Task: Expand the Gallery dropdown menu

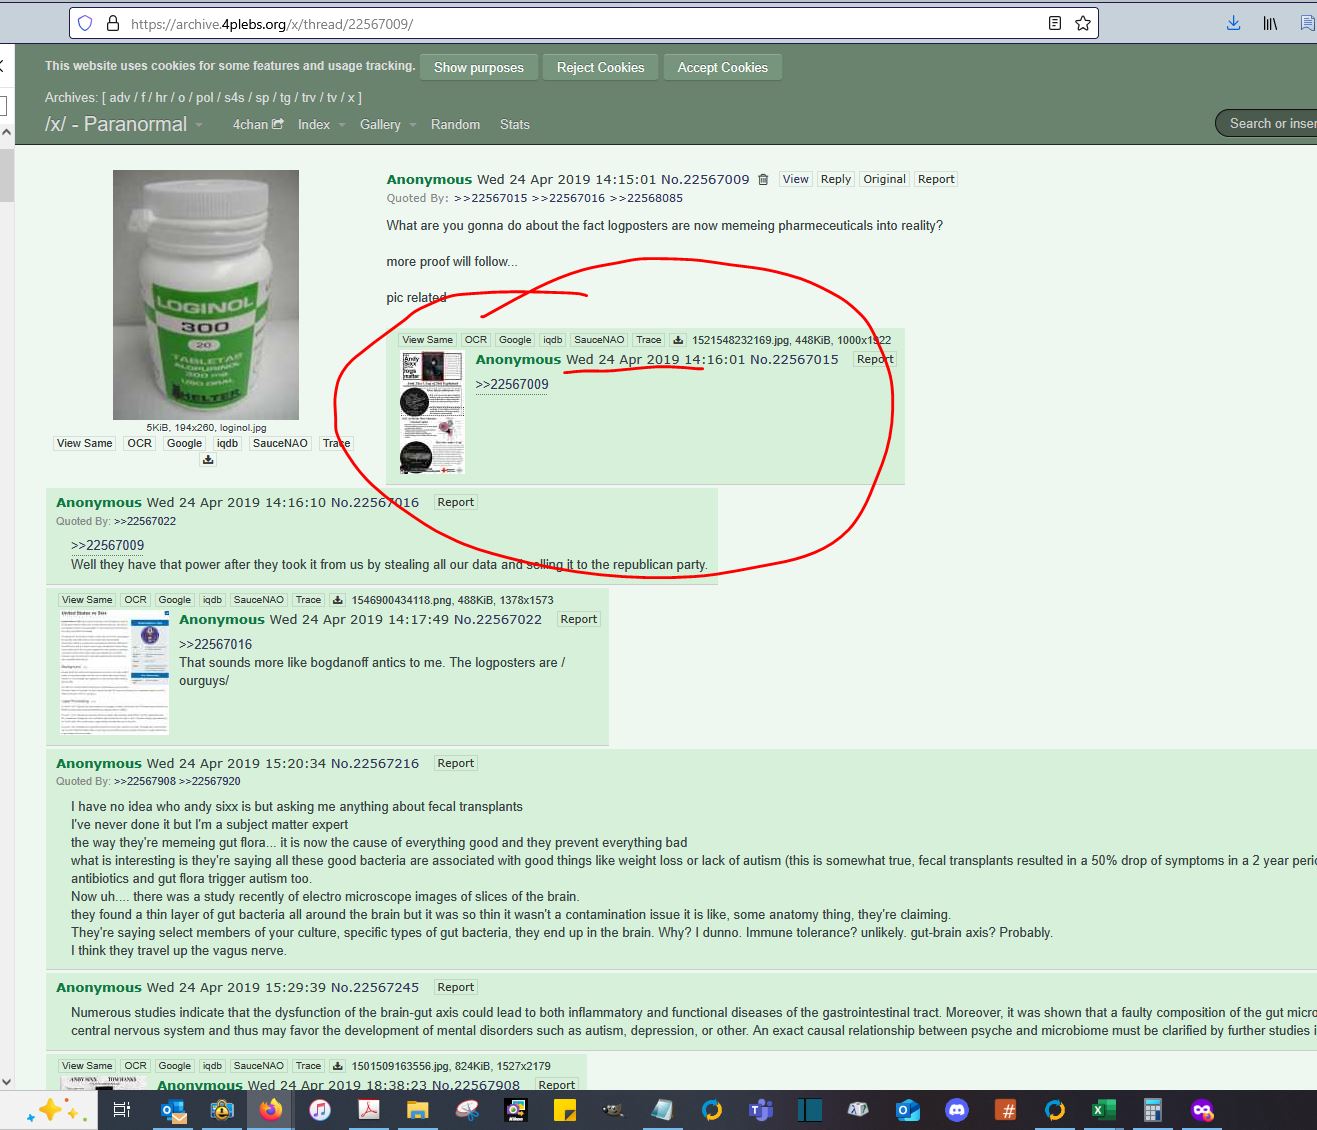Action: coord(413,125)
